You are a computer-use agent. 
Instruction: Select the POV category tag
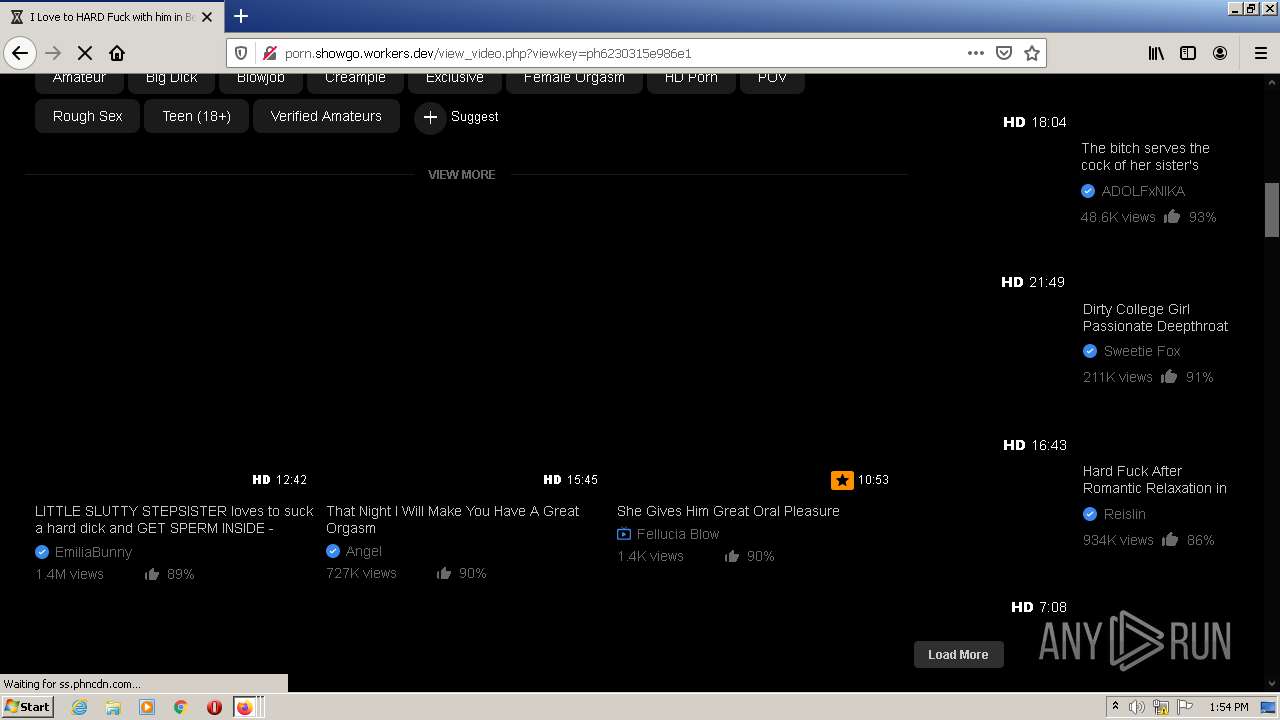(772, 79)
